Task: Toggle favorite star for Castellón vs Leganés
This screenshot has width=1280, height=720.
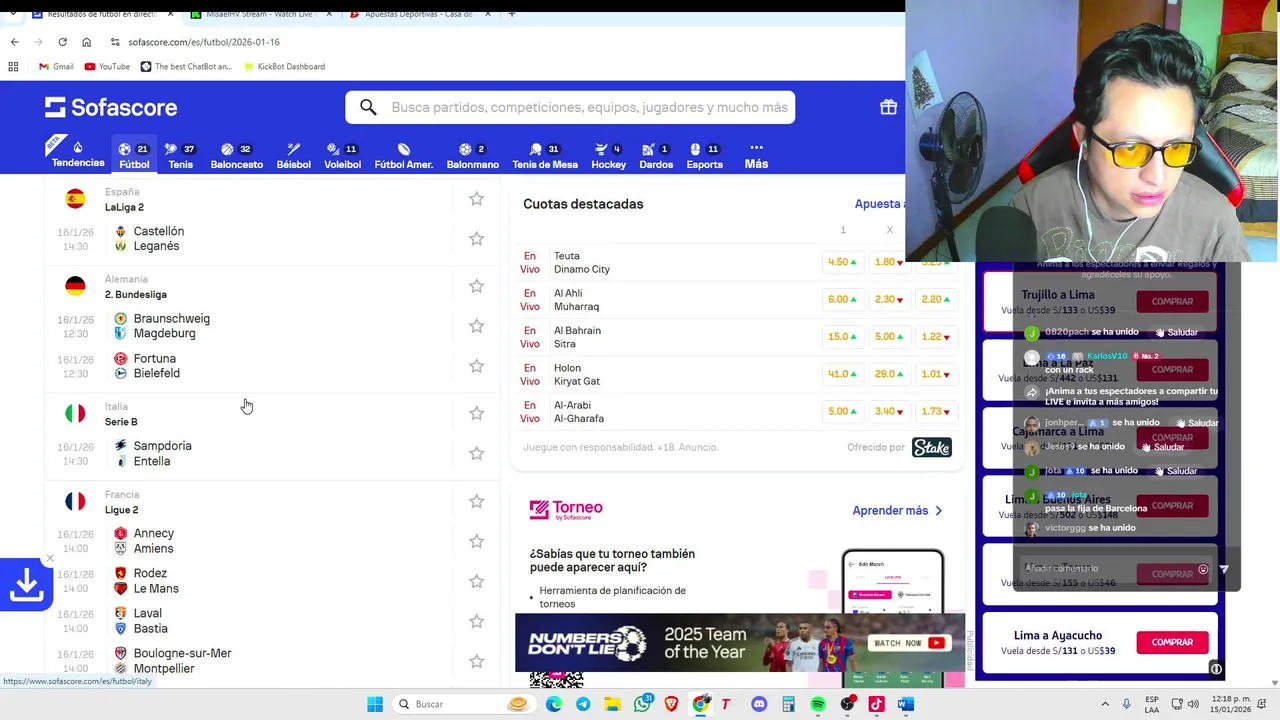Action: tap(476, 239)
